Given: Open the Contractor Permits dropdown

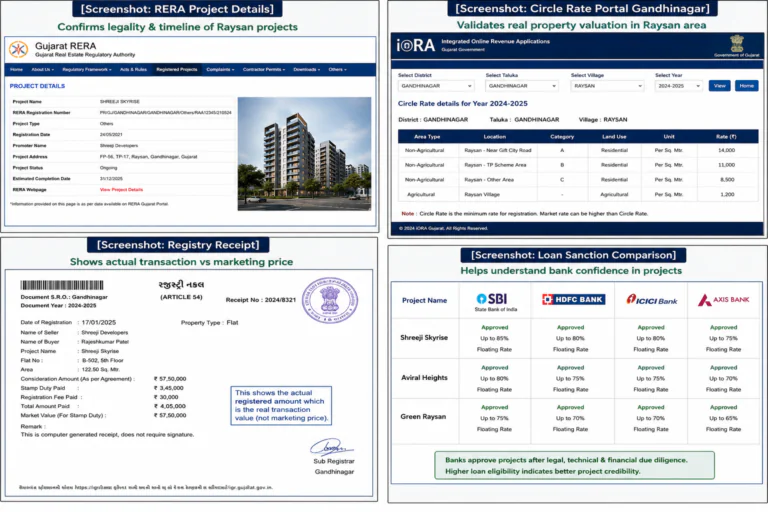Looking at the screenshot, I should 264,70.
